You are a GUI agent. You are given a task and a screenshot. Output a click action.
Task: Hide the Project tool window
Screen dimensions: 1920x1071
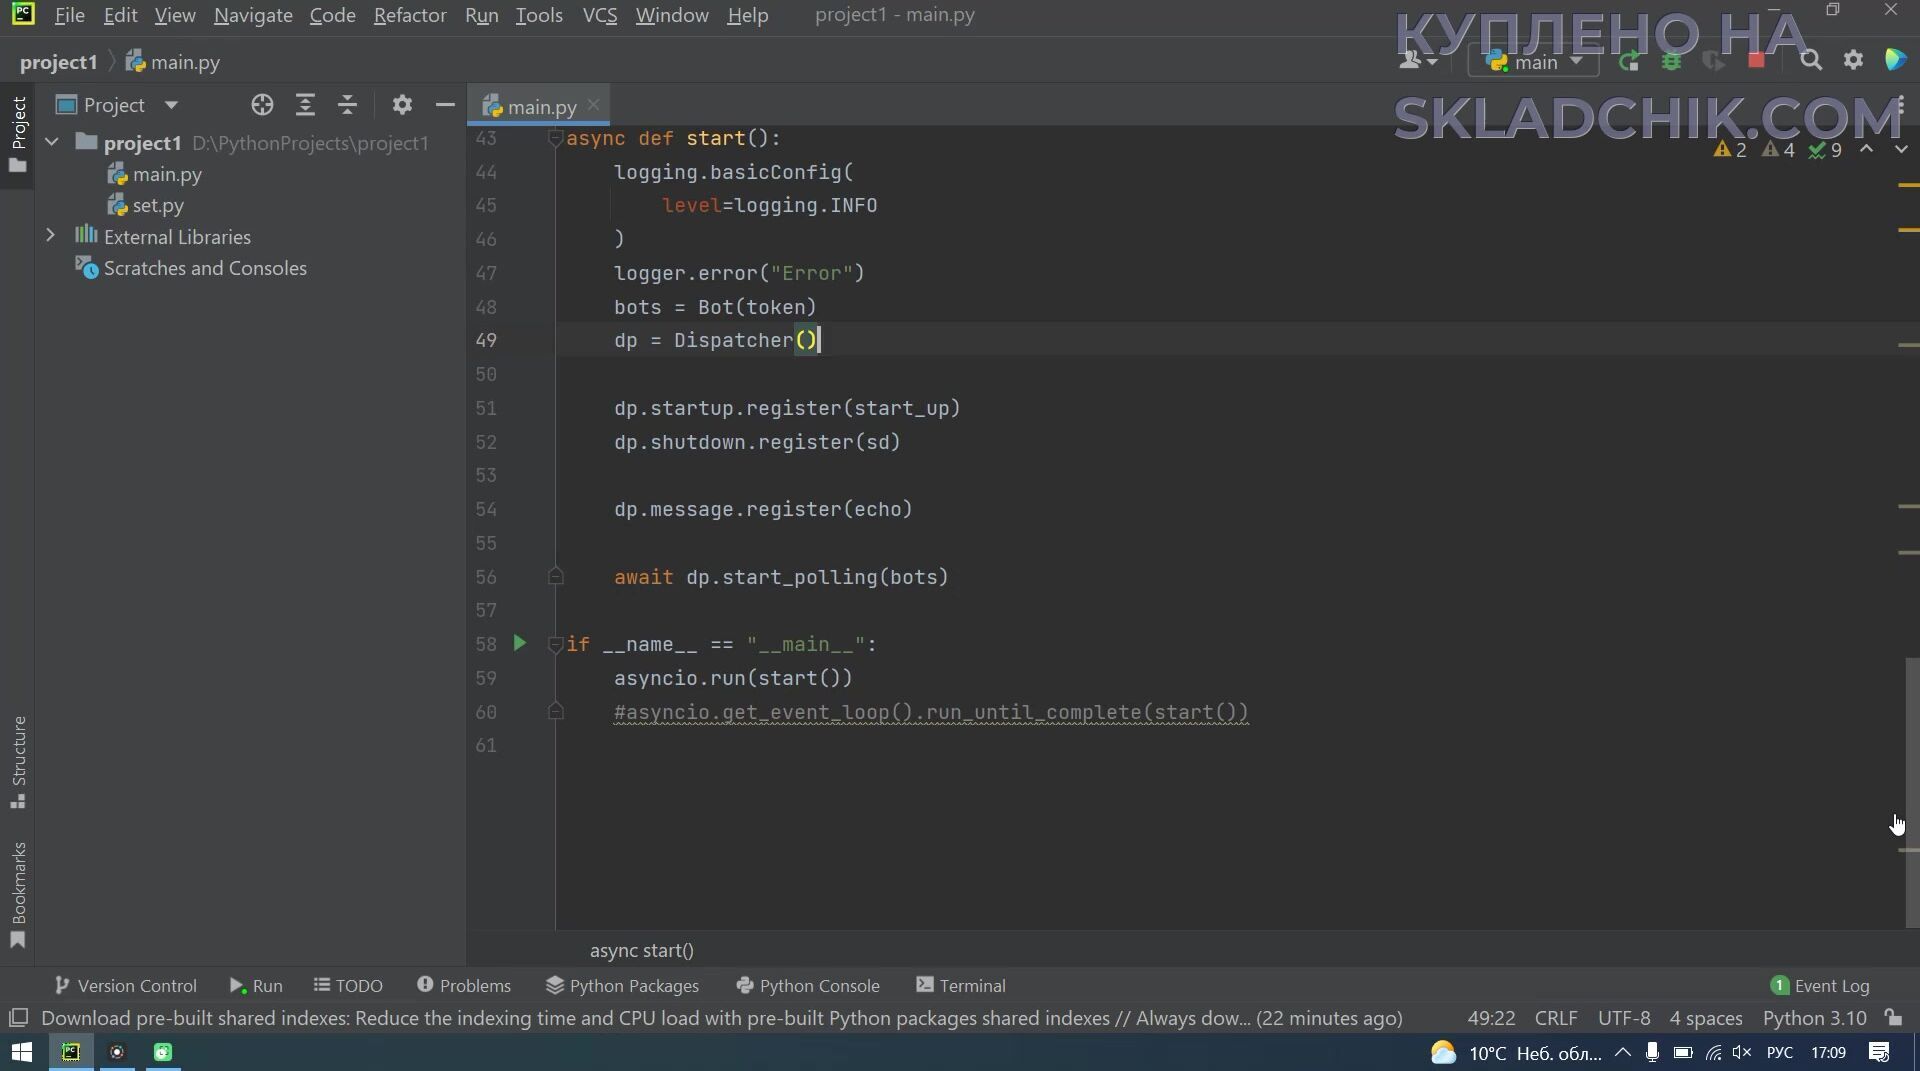[x=445, y=105]
